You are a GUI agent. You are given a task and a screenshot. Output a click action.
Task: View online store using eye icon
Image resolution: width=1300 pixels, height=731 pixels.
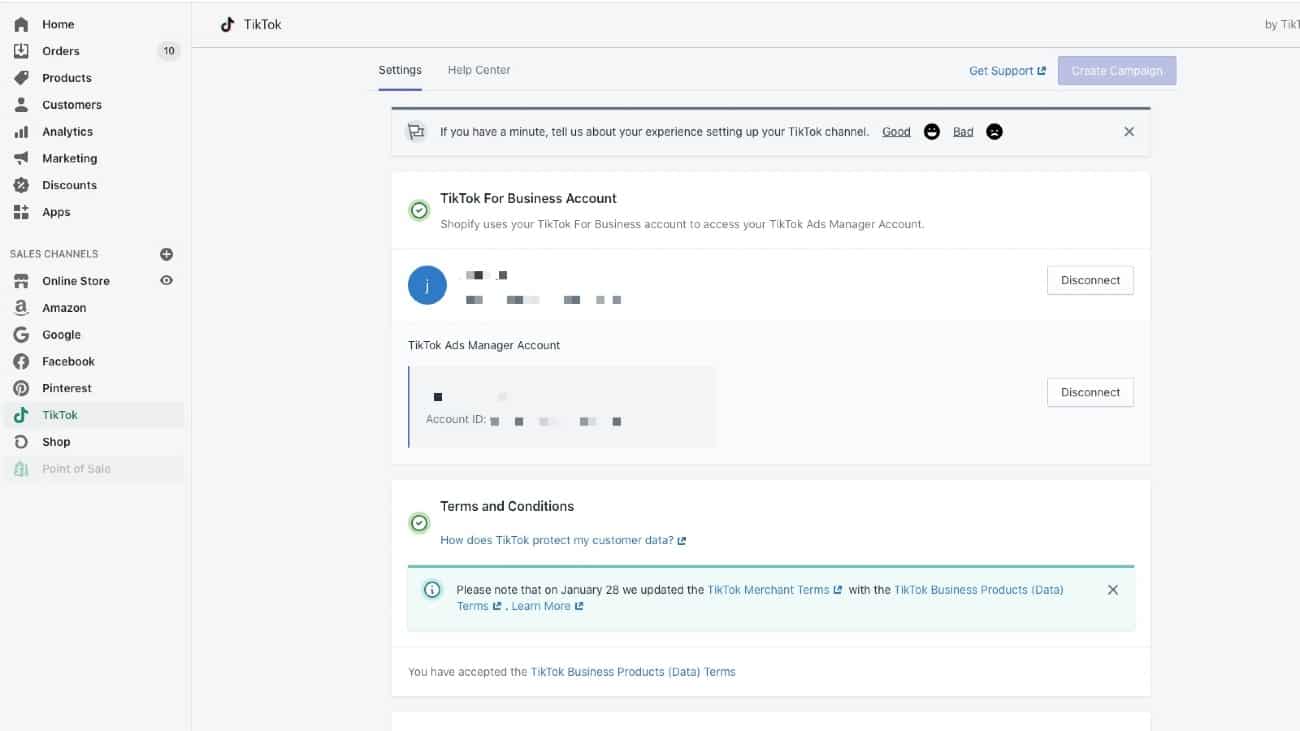[167, 281]
